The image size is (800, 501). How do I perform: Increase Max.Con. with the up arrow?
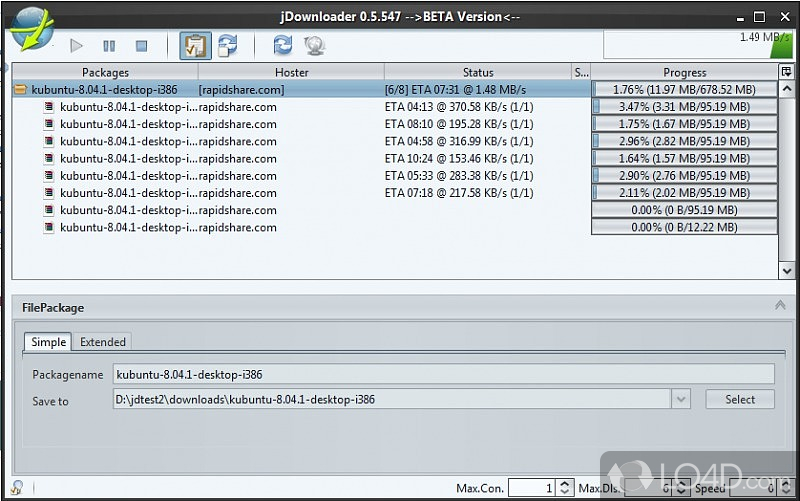pyautogui.click(x=564, y=484)
